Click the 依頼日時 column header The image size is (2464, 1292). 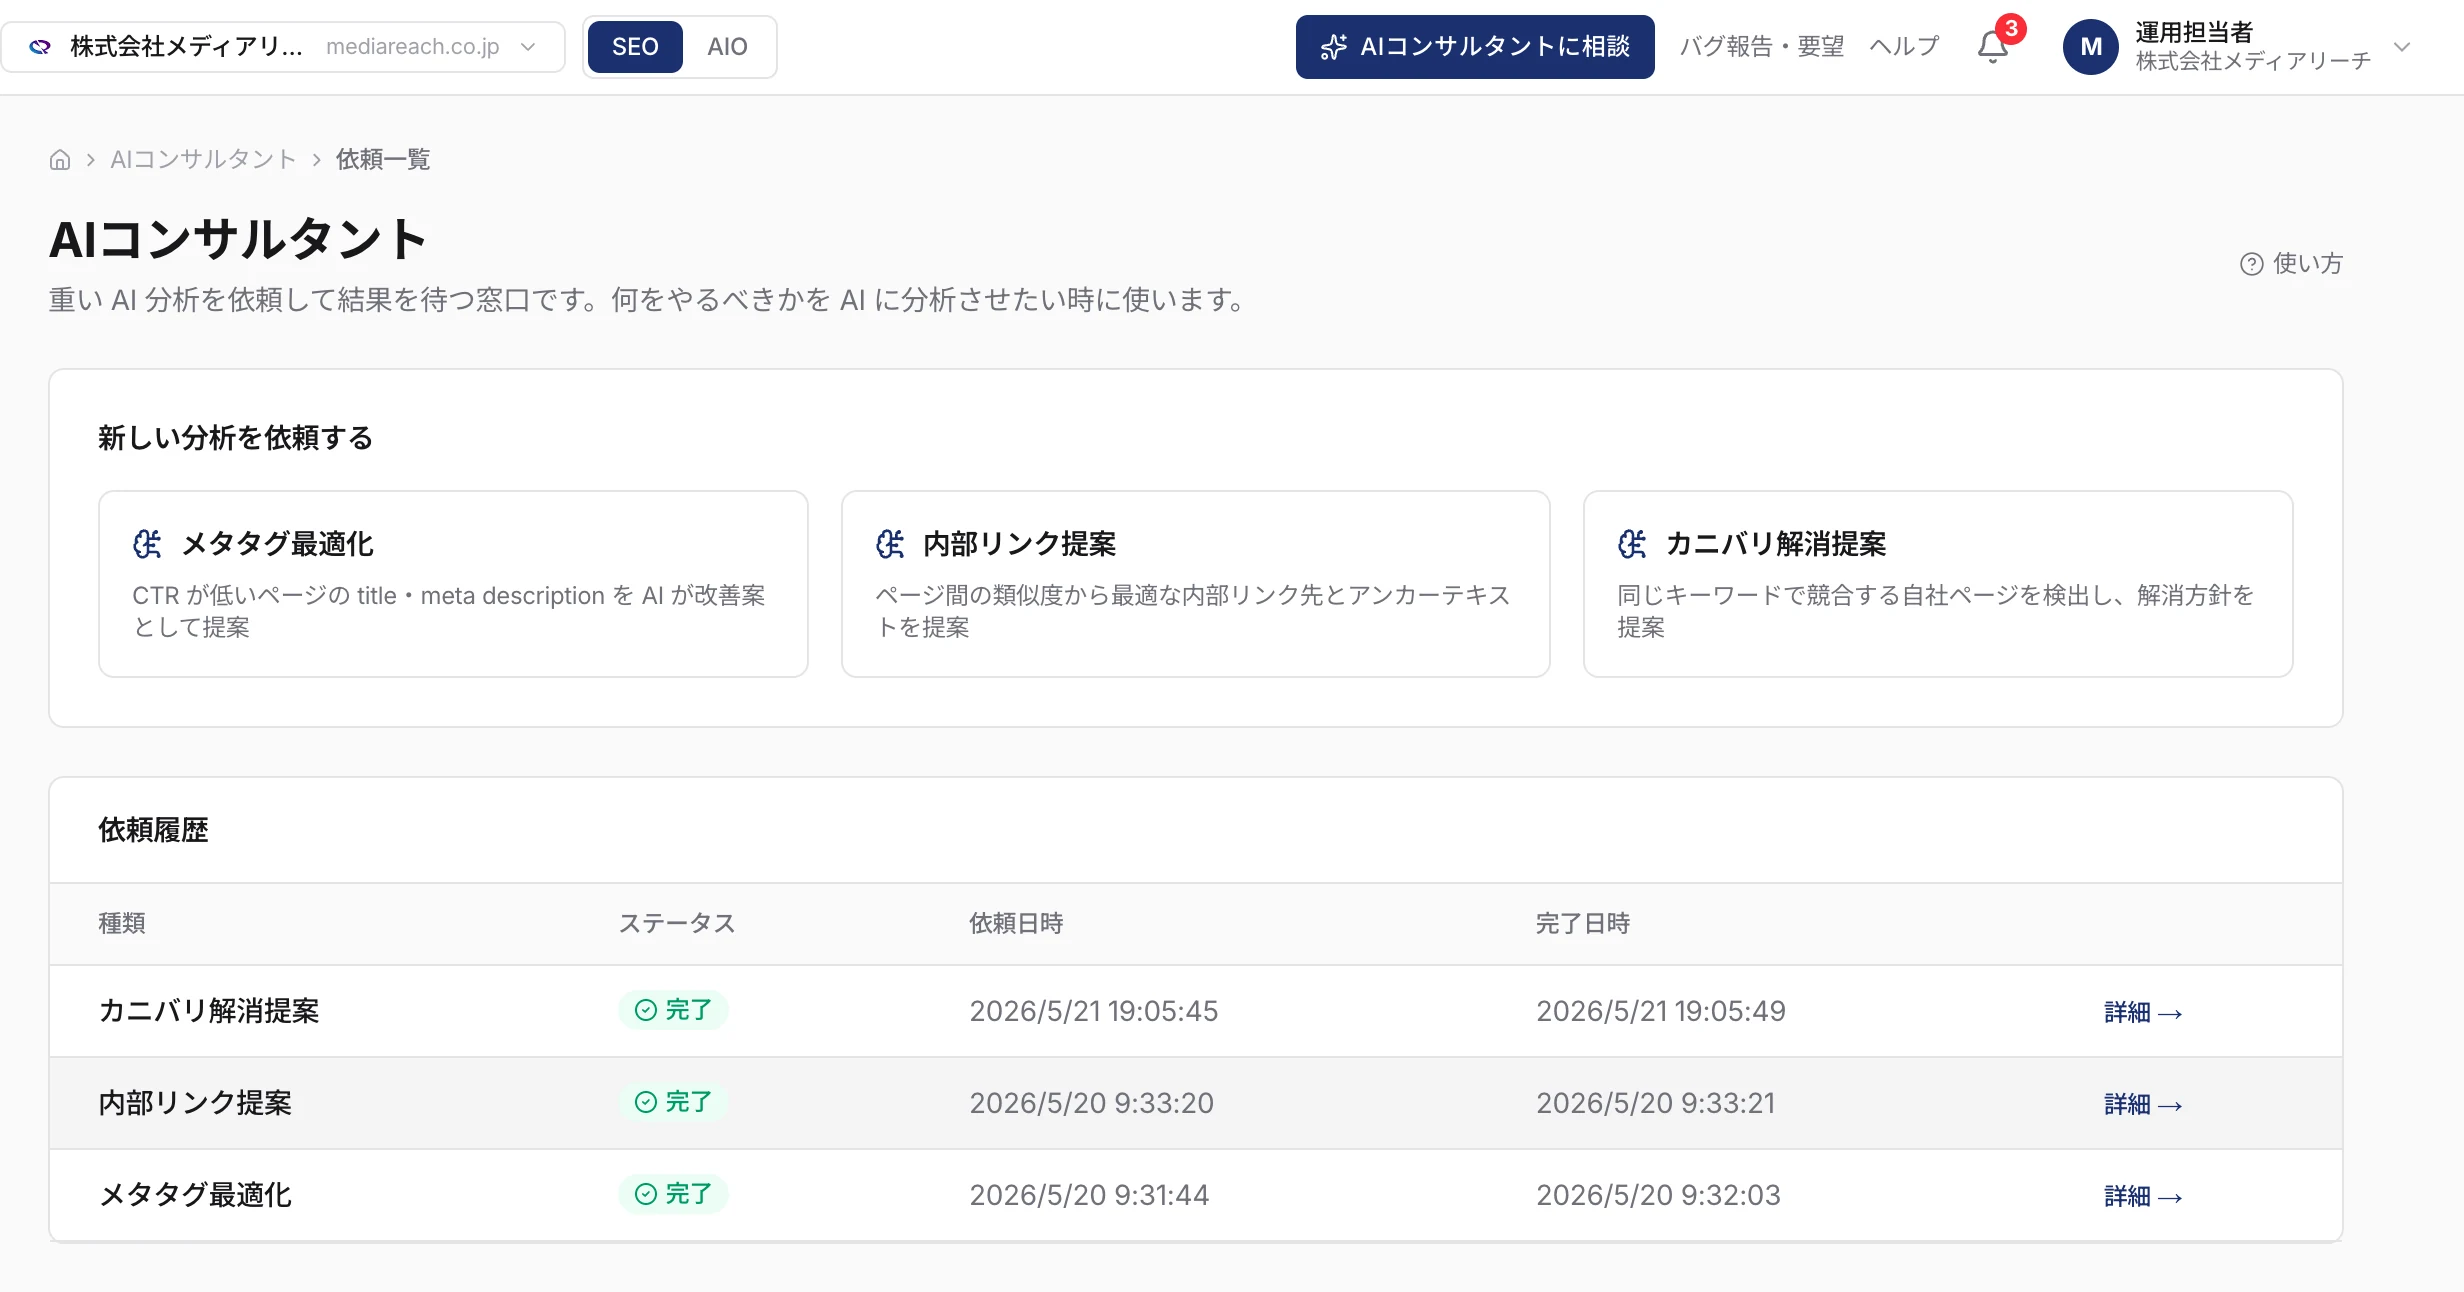click(x=1016, y=924)
